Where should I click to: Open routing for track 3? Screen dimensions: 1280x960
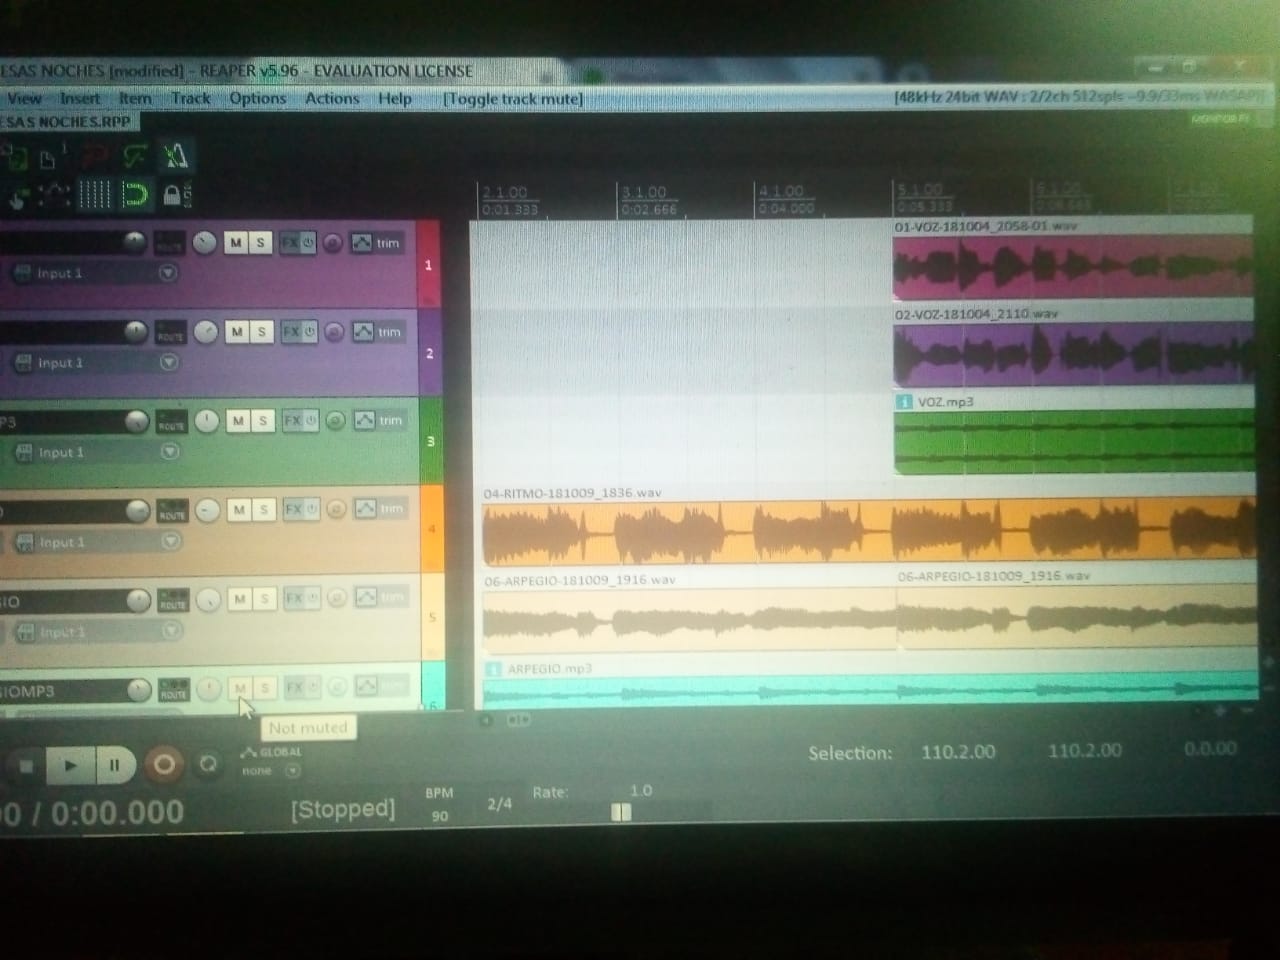[171, 422]
